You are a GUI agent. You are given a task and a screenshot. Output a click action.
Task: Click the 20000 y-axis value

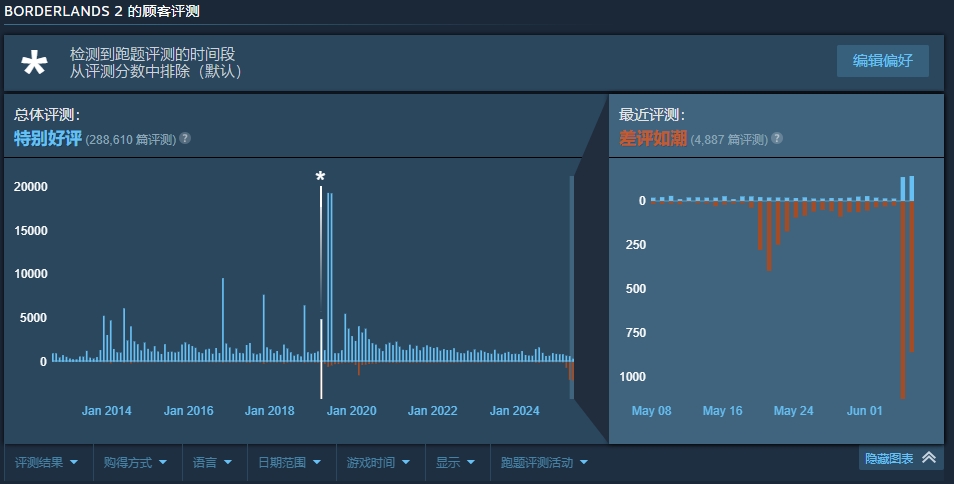point(30,187)
